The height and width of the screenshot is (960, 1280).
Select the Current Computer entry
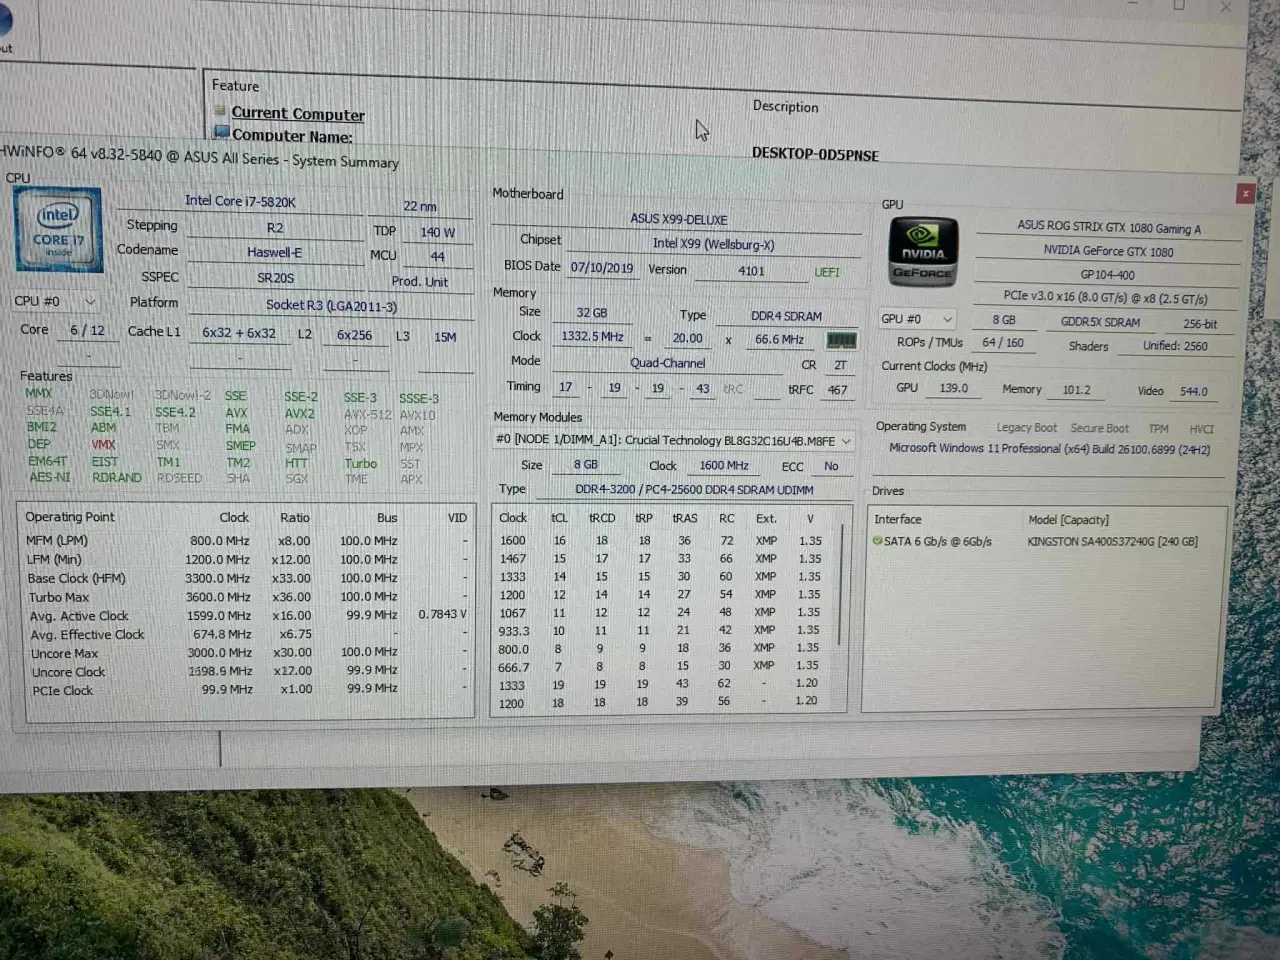click(x=298, y=114)
